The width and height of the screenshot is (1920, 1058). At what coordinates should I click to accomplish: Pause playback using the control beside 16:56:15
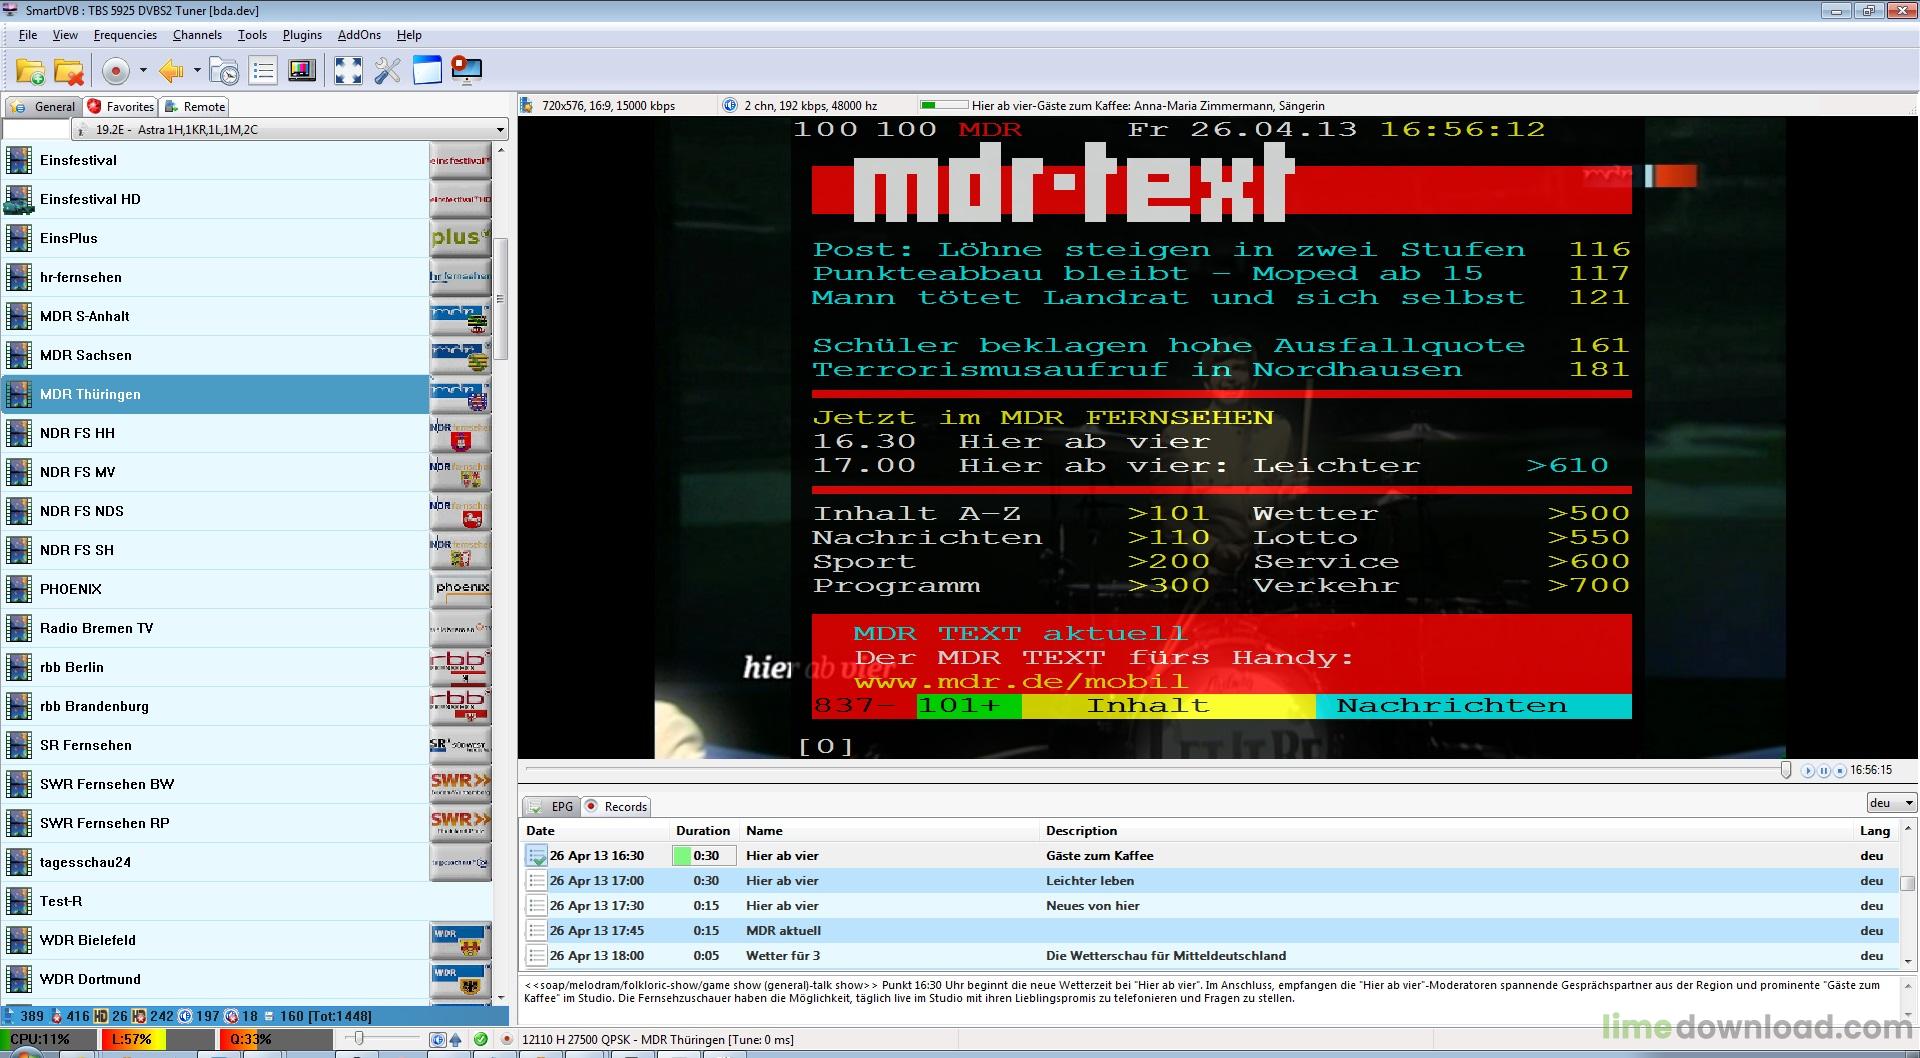tap(1823, 771)
